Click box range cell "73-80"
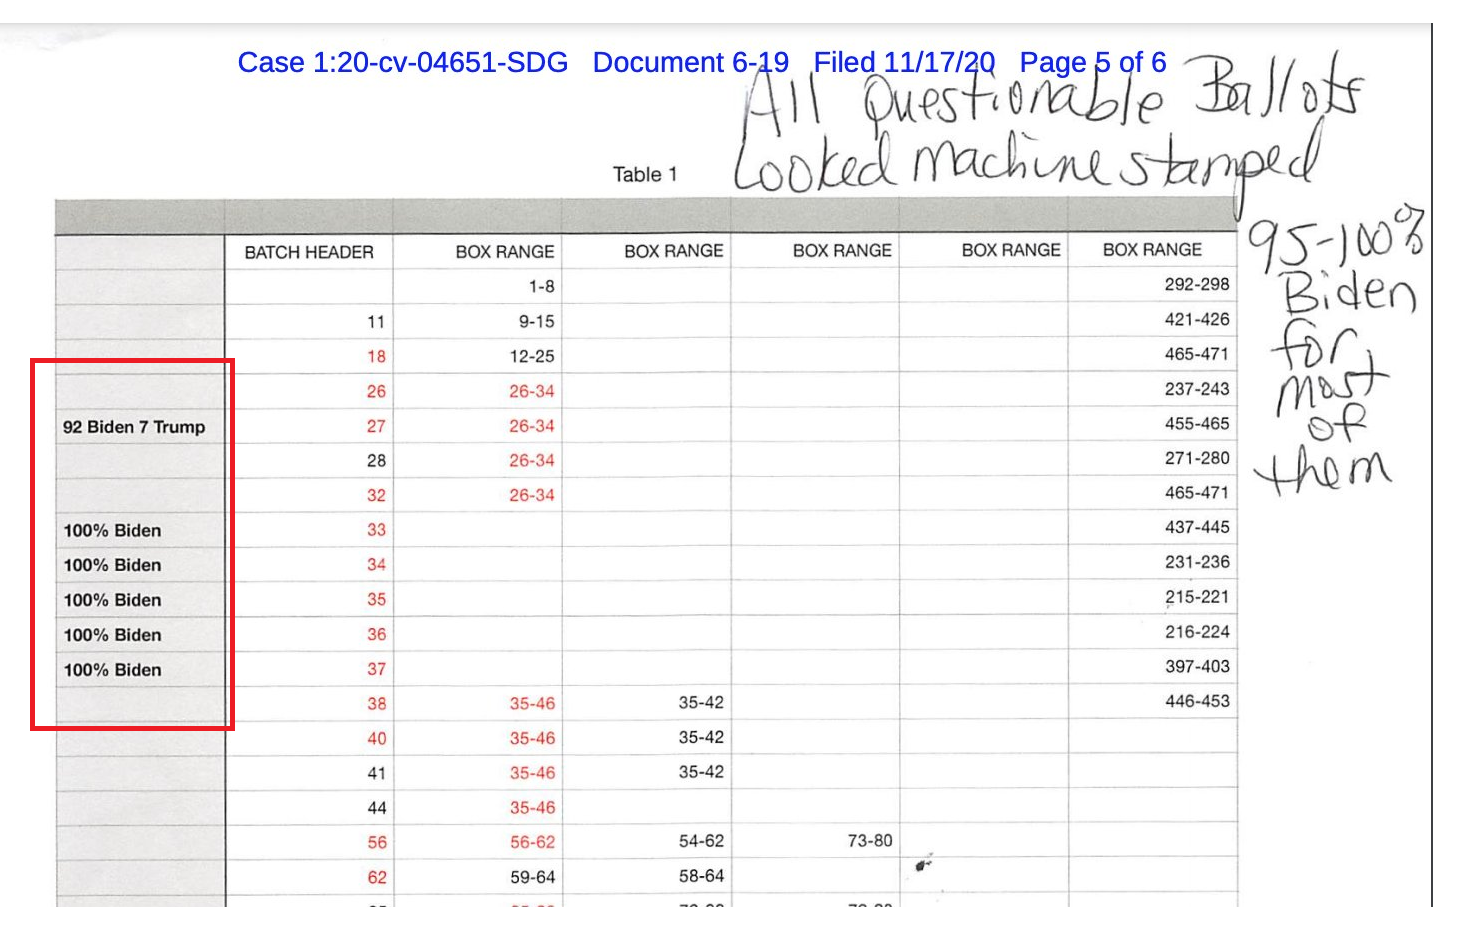This screenshot has height=945, width=1465. pyautogui.click(x=870, y=841)
